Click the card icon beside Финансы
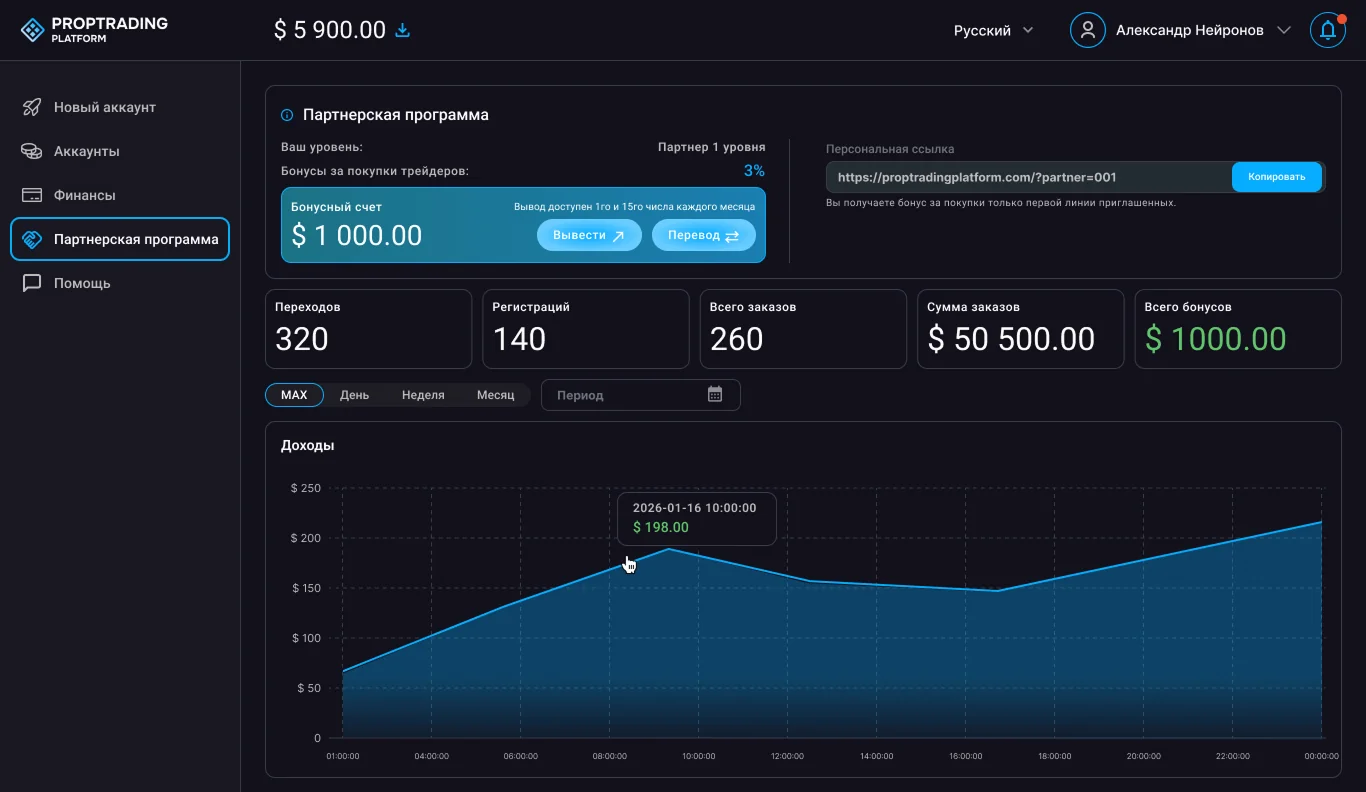 pyautogui.click(x=32, y=195)
